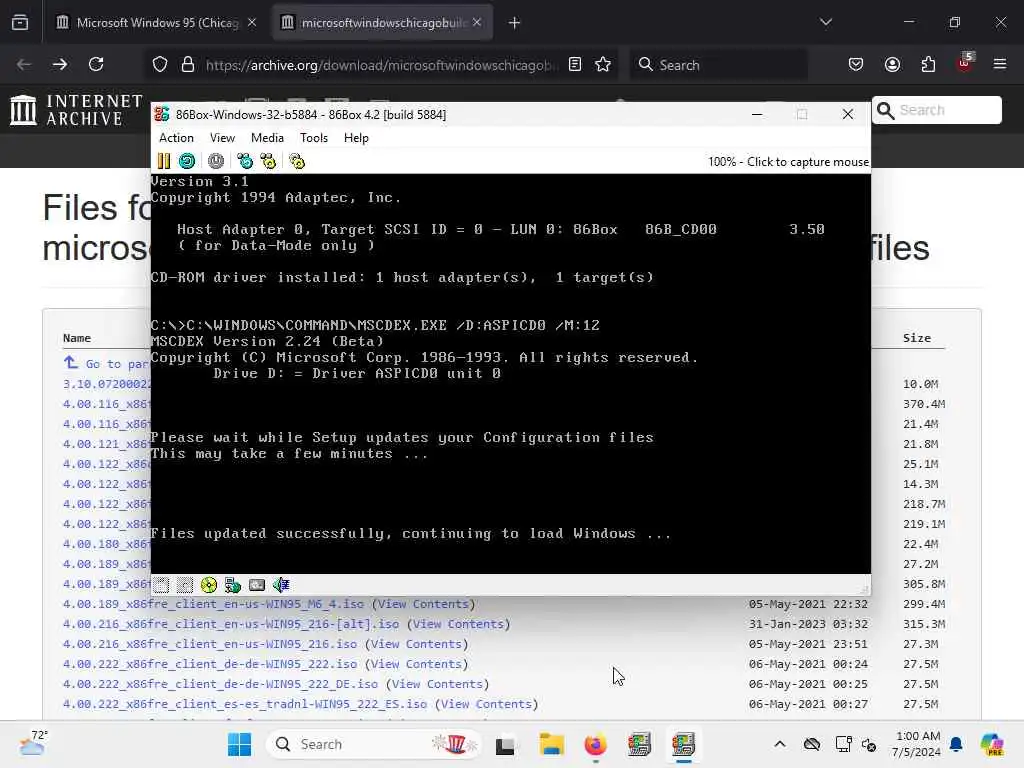Open 4.00.222_x86fre_client_de-de-WIN95_222_DE.iso link
The image size is (1024, 768).
tap(220, 684)
